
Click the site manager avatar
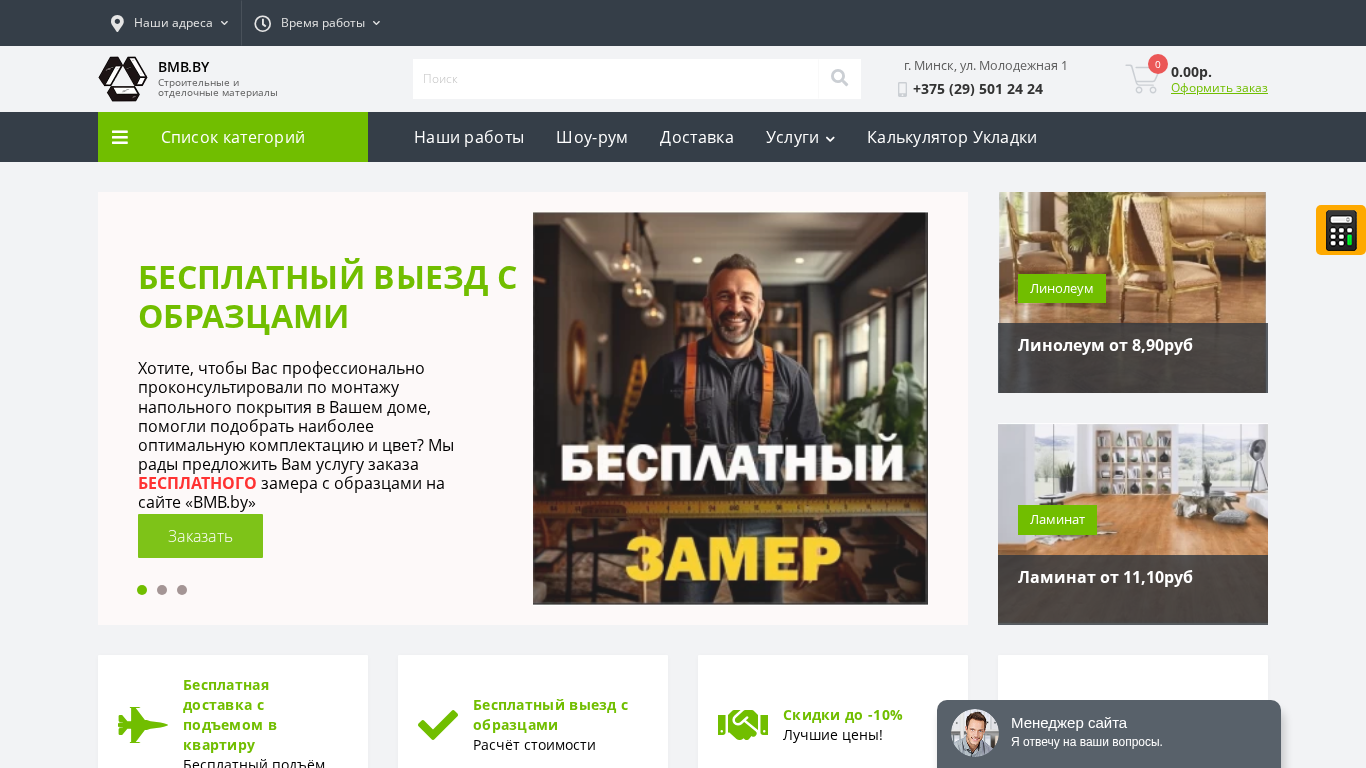click(975, 733)
